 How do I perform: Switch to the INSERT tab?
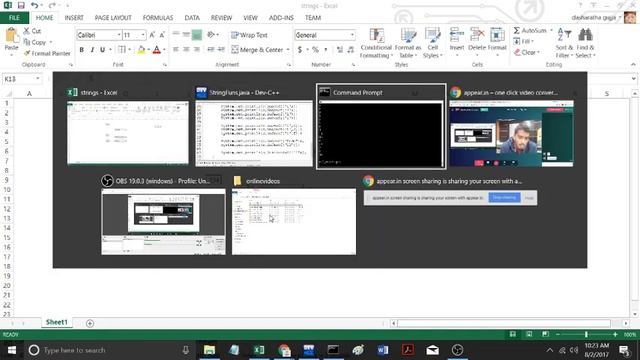coord(74,18)
